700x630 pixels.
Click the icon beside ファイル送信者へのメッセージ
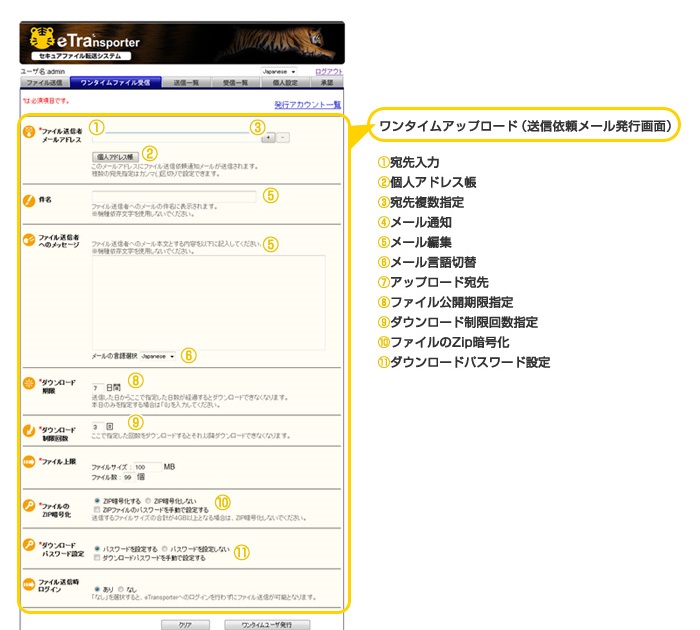[x=30, y=241]
